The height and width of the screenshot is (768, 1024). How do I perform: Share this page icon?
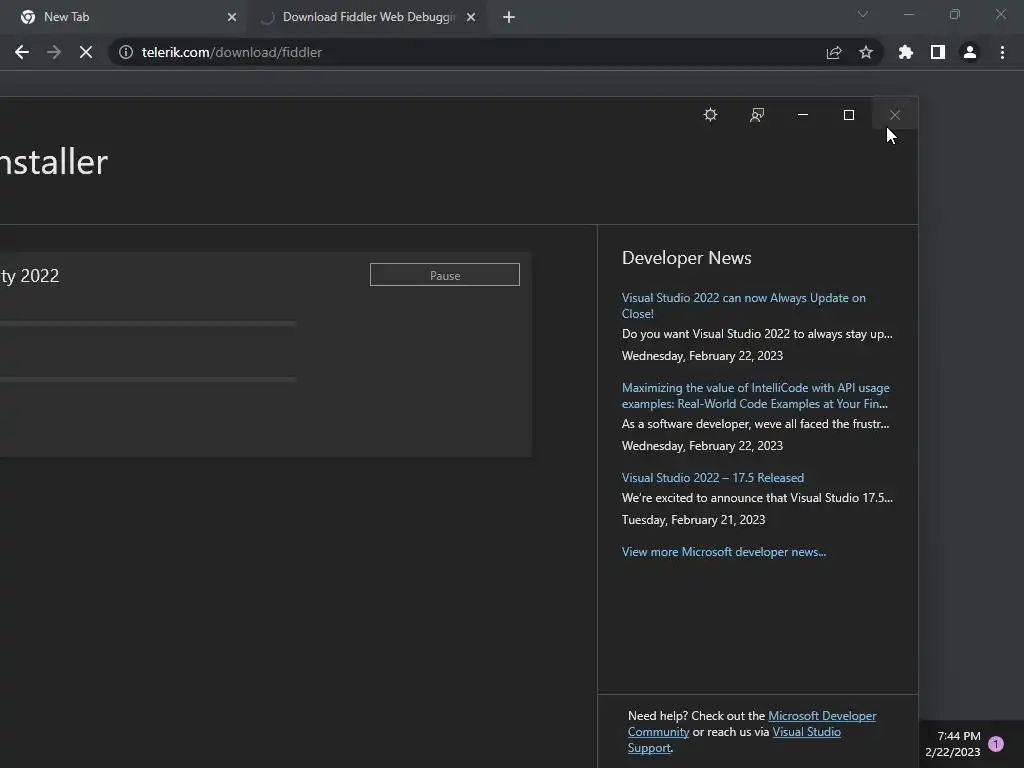click(x=834, y=52)
